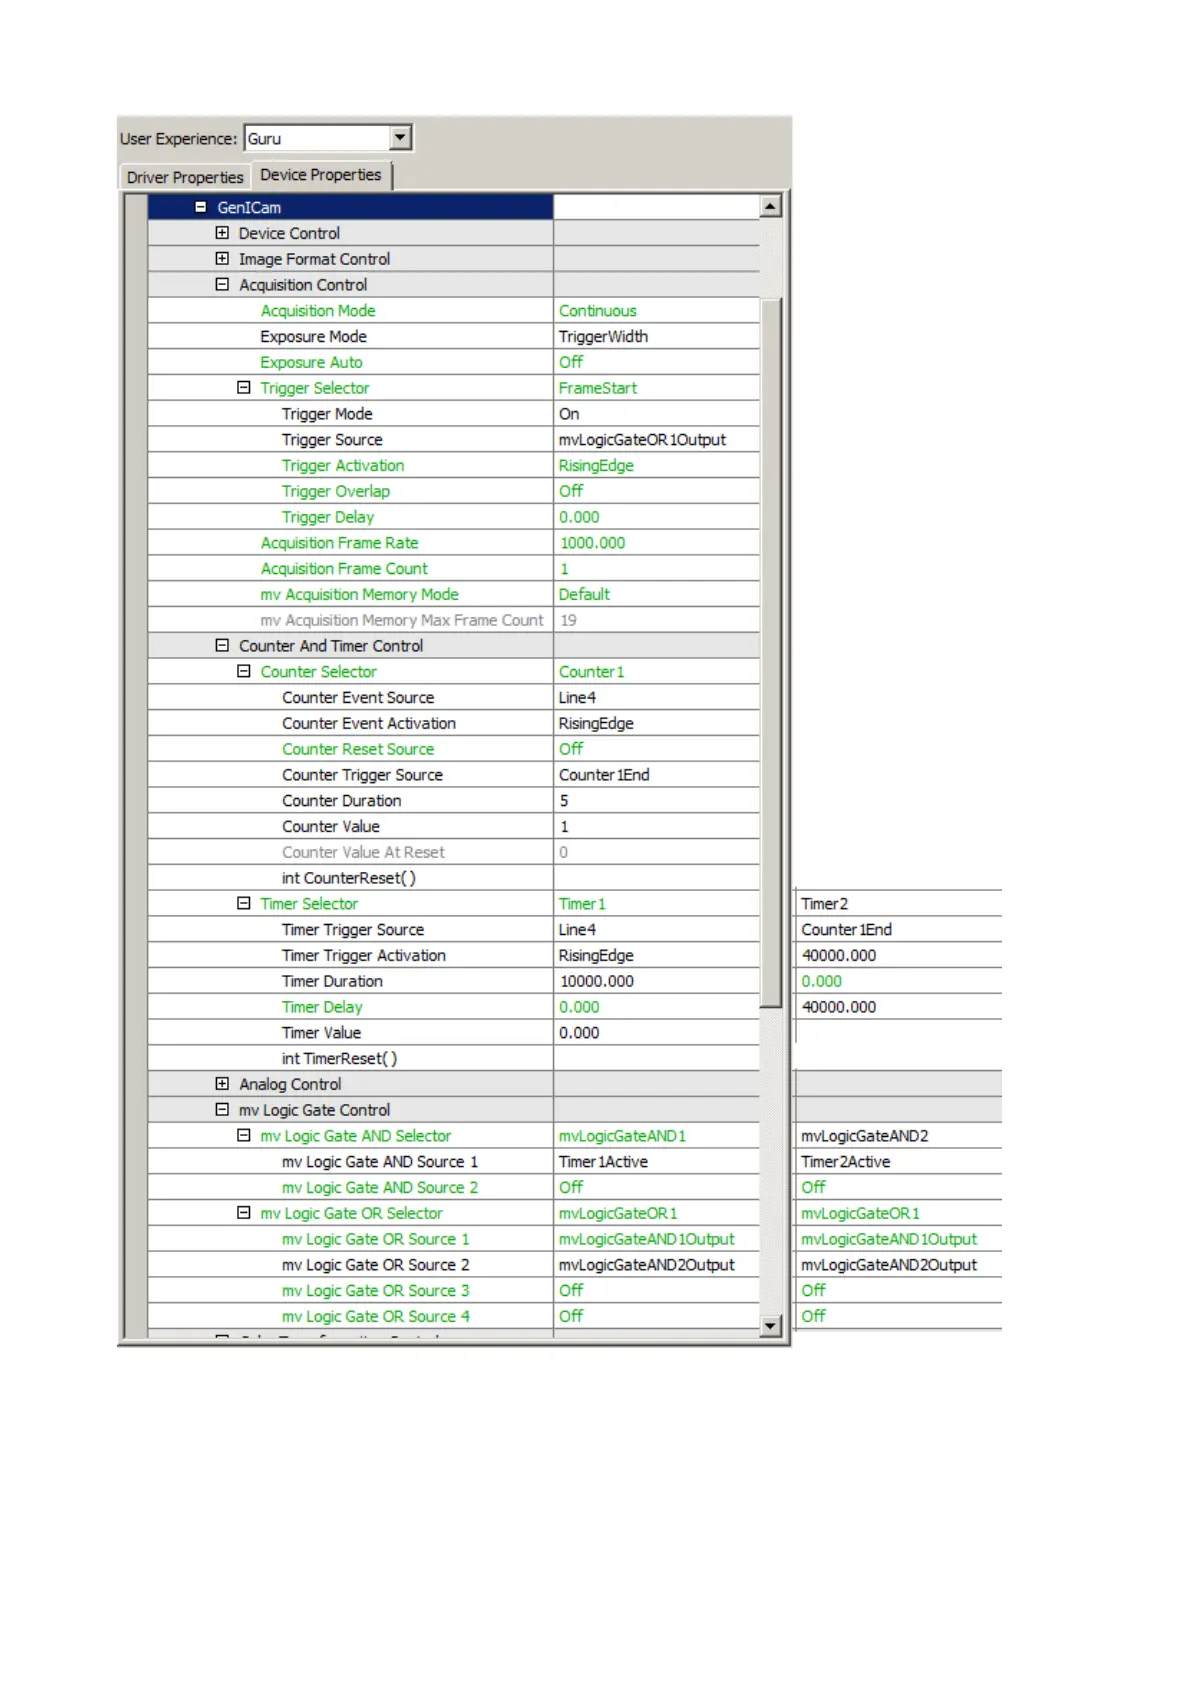Click the Acquisition Frame Rate value 1000.000
This screenshot has width=1190, height=1684.
(592, 543)
